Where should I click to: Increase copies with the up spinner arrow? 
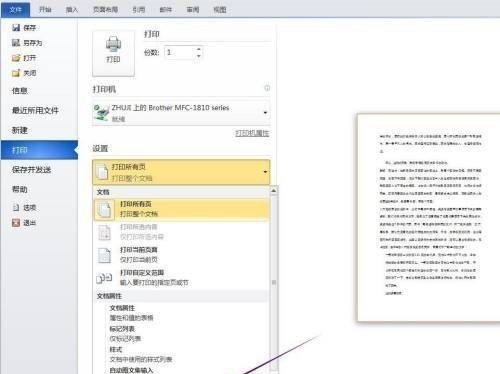tap(199, 49)
